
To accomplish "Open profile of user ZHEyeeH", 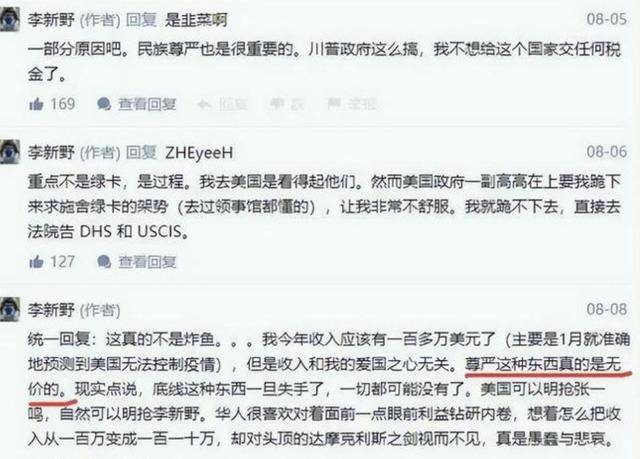I will coord(199,153).
